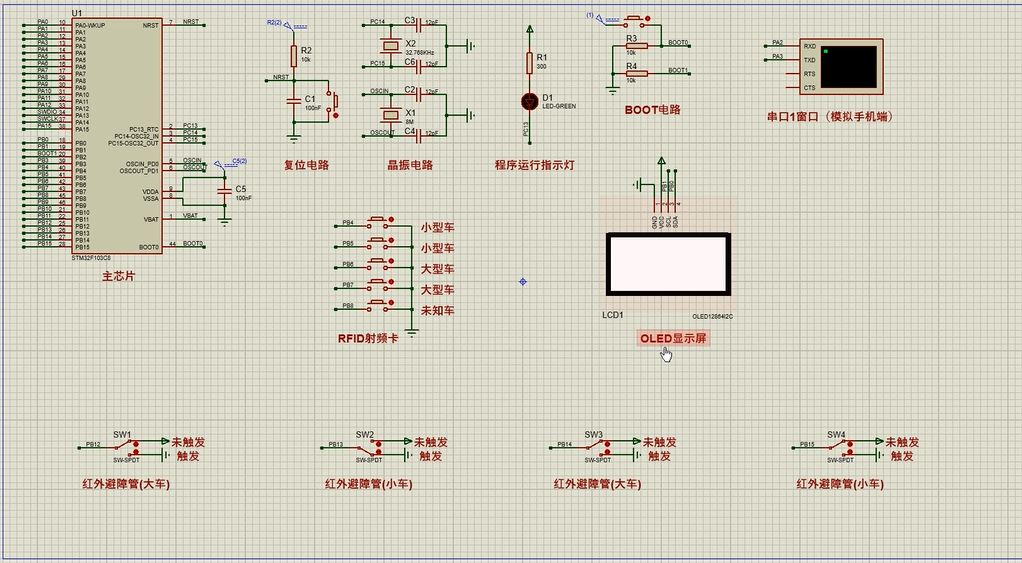Image resolution: width=1022 pixels, height=563 pixels.
Task: Click the "OLED显示屏" label
Action: (x=673, y=339)
